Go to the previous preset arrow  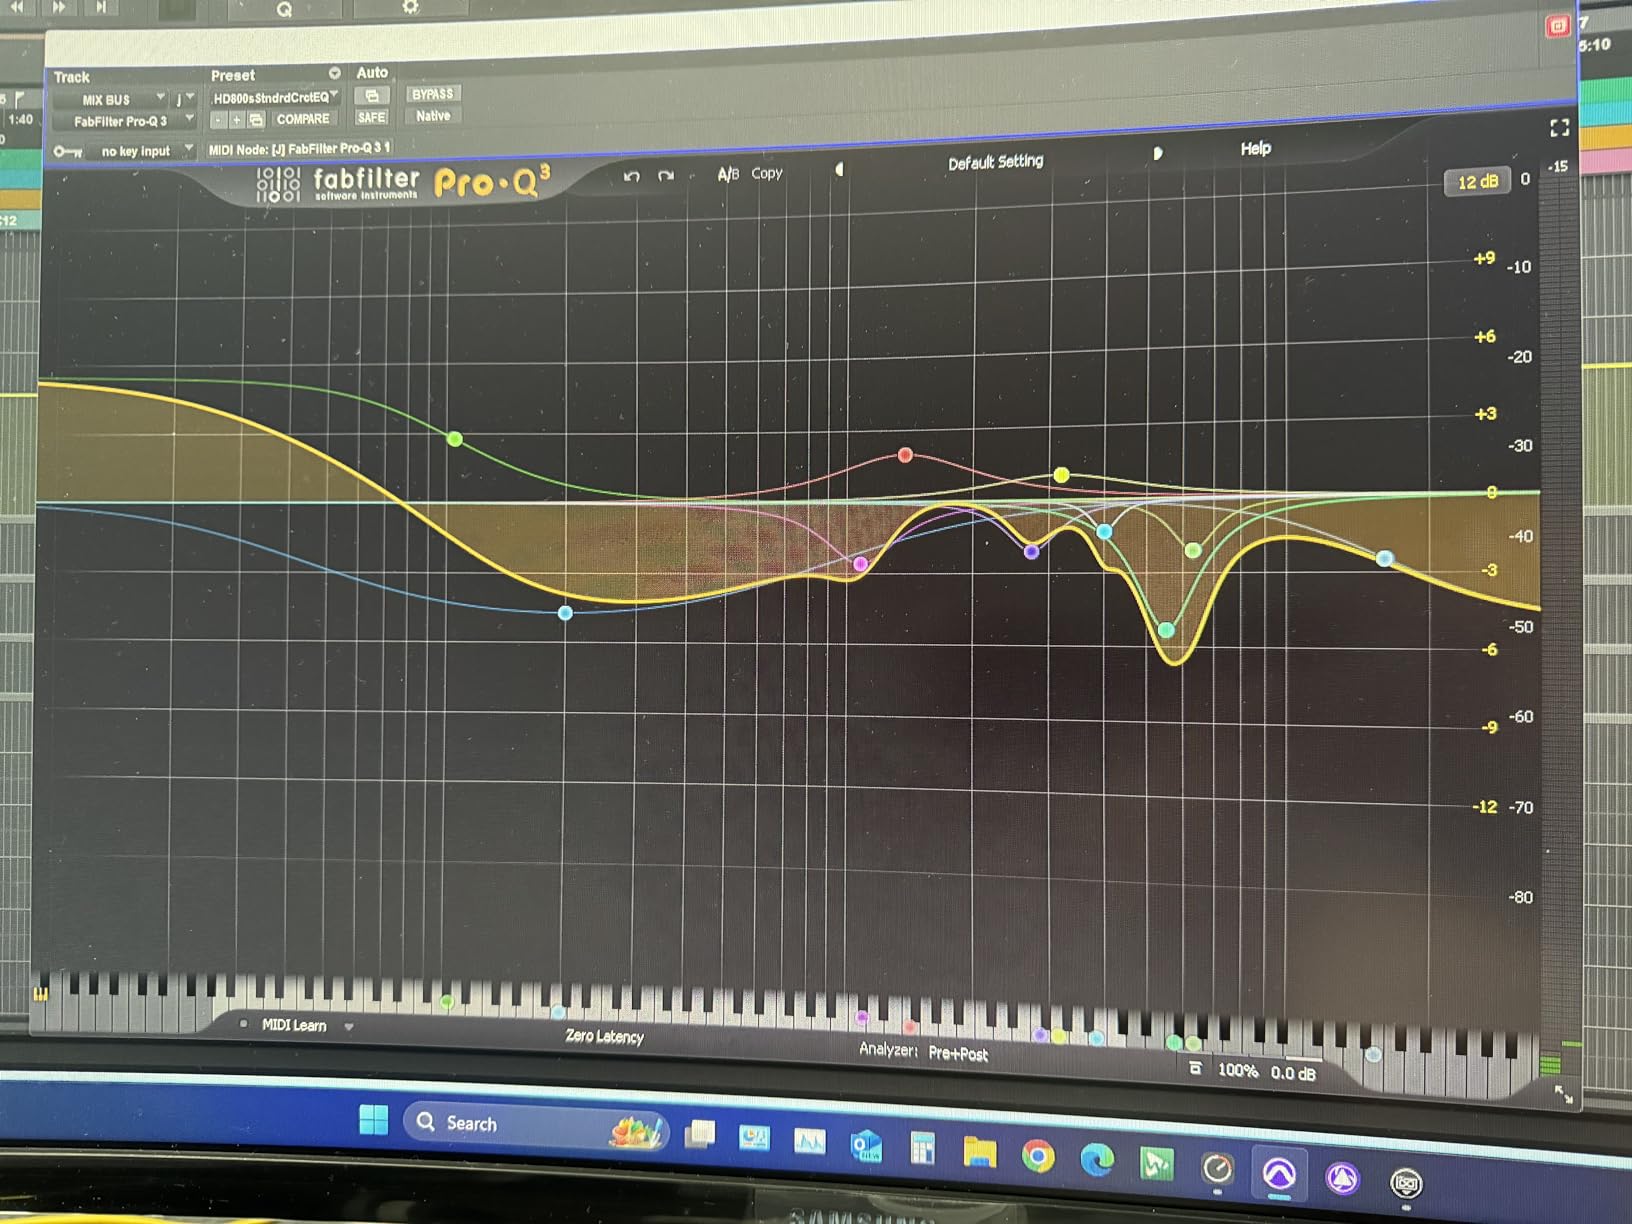(839, 169)
